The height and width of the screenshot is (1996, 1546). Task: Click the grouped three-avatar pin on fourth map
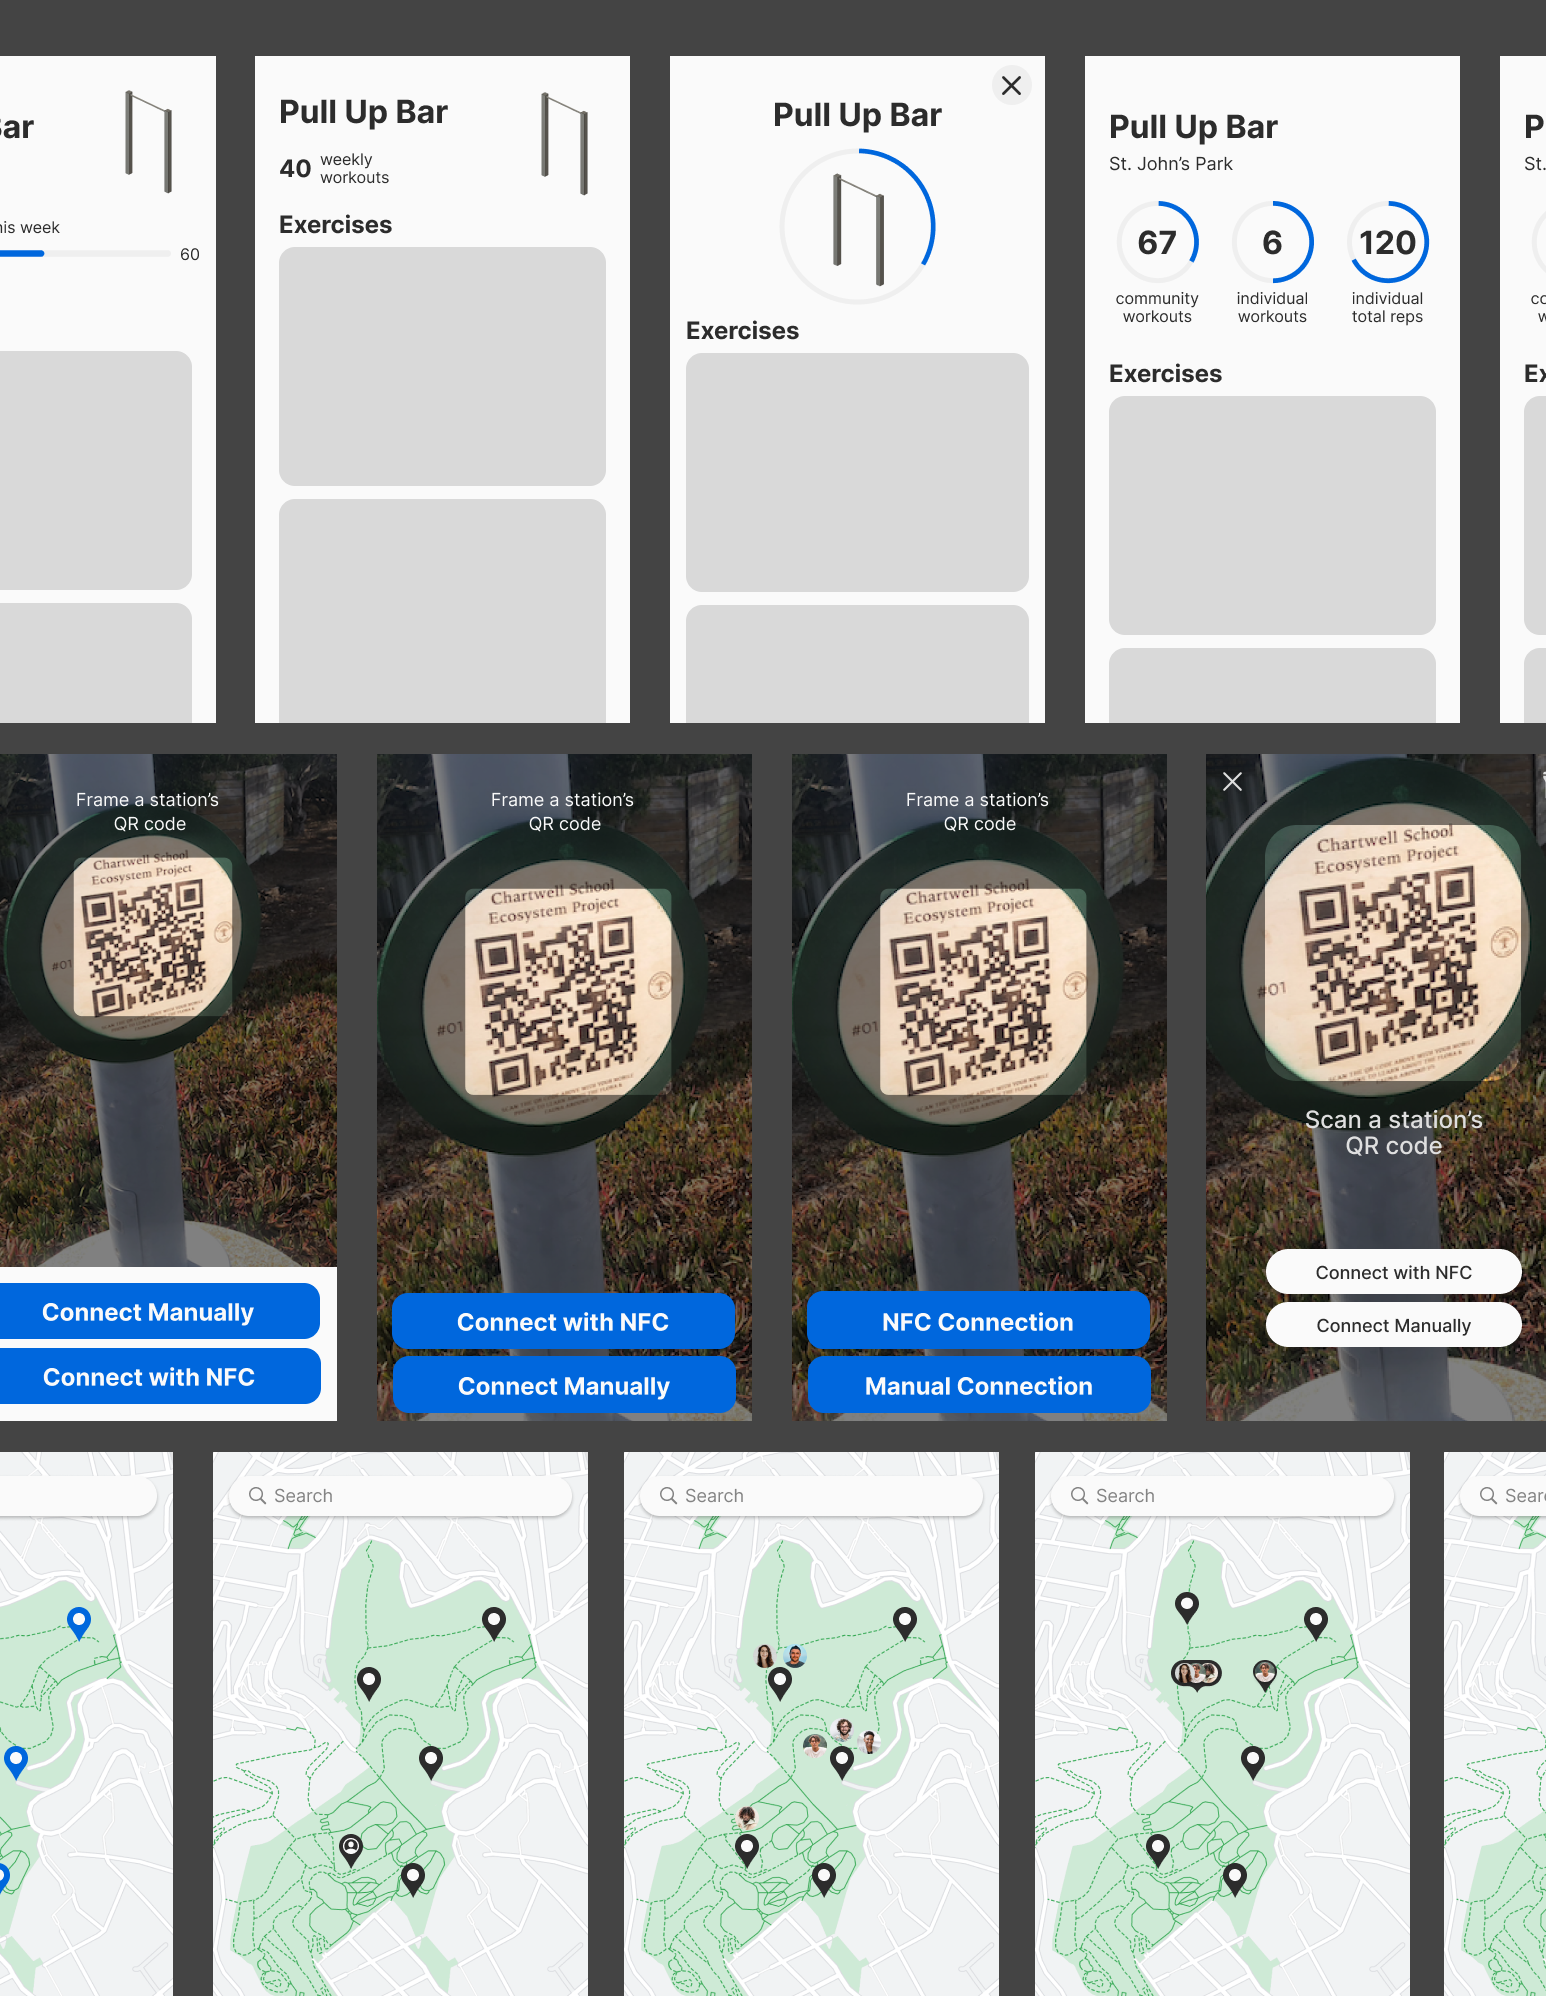1197,1674
